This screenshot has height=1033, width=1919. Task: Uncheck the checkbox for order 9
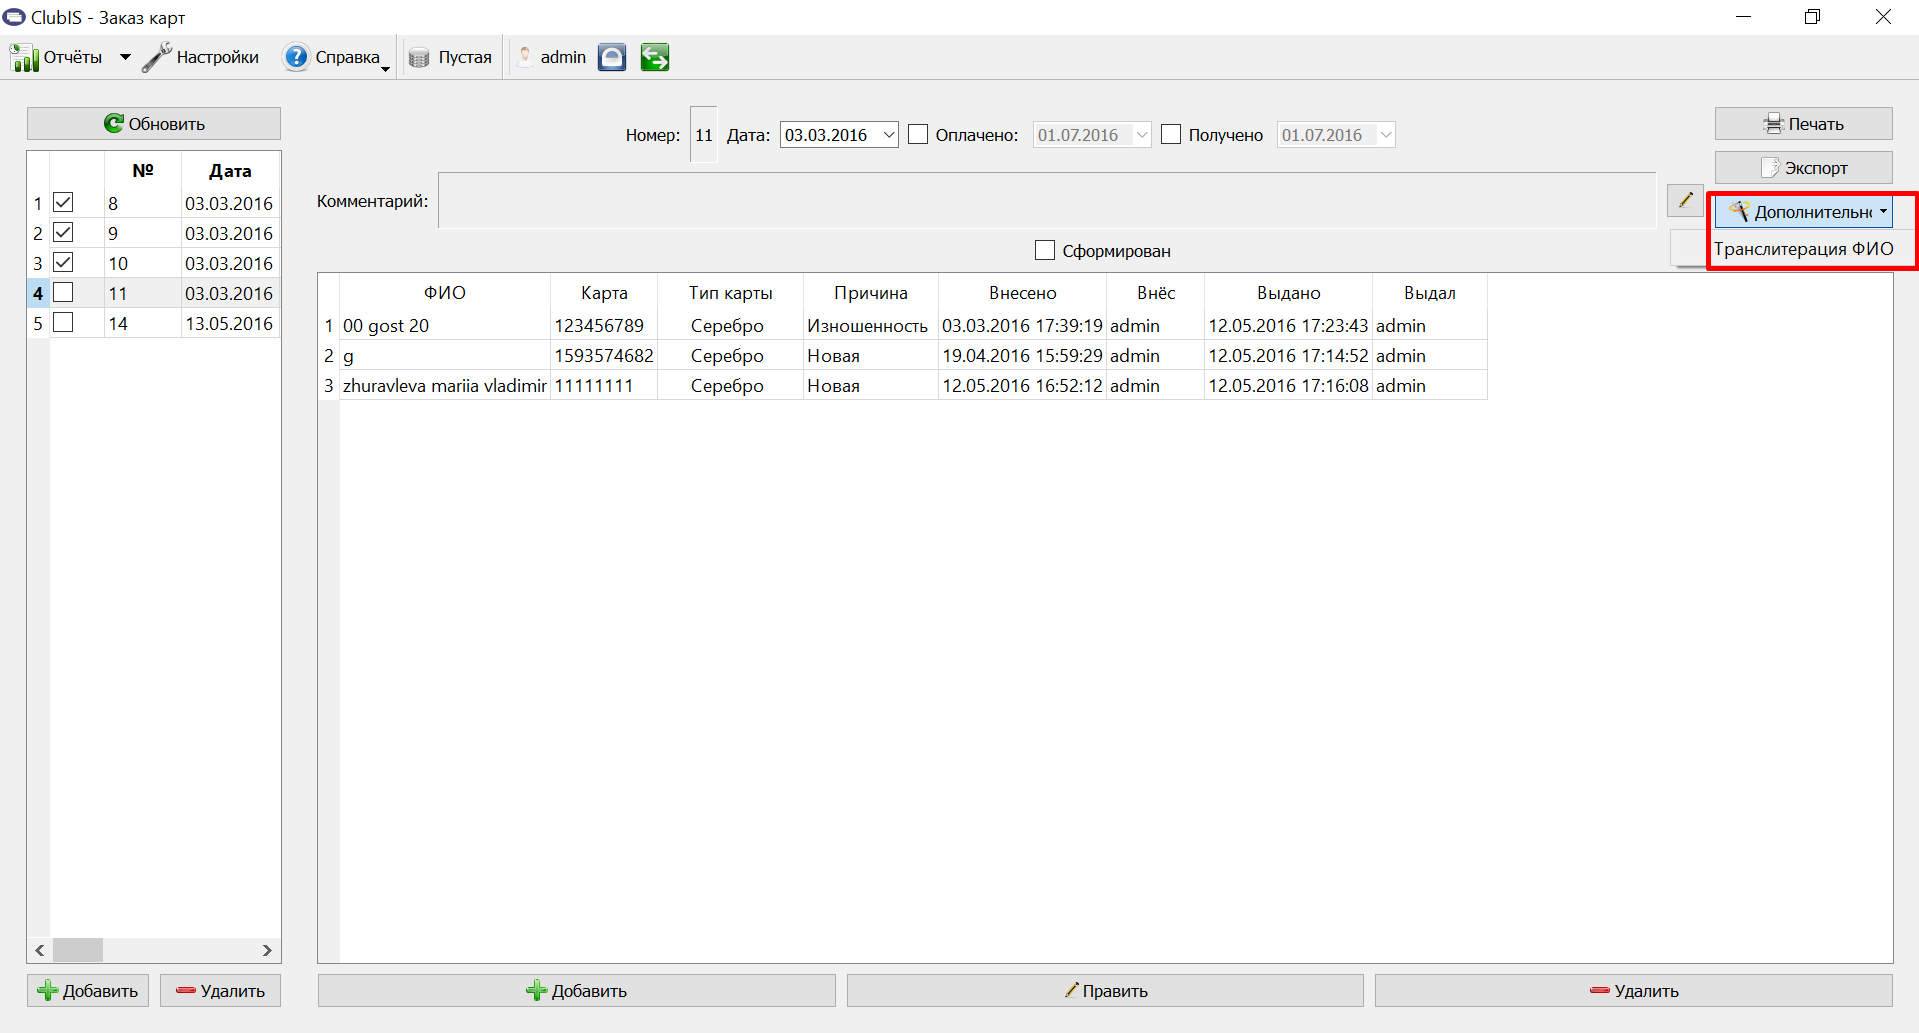(x=63, y=233)
